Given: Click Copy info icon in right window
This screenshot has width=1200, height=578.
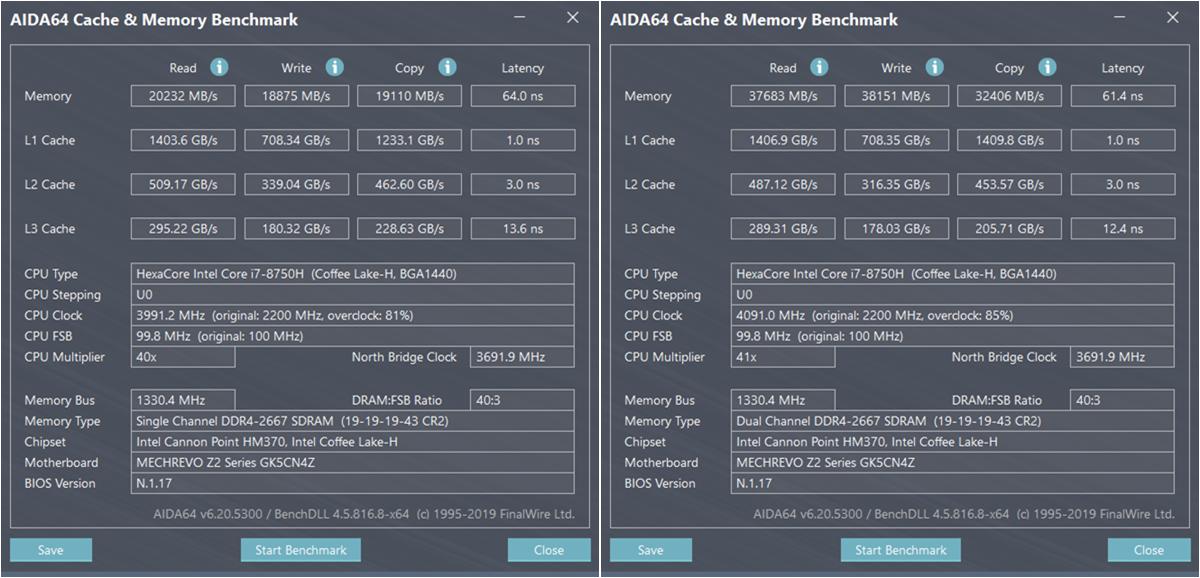Looking at the screenshot, I should (1047, 67).
